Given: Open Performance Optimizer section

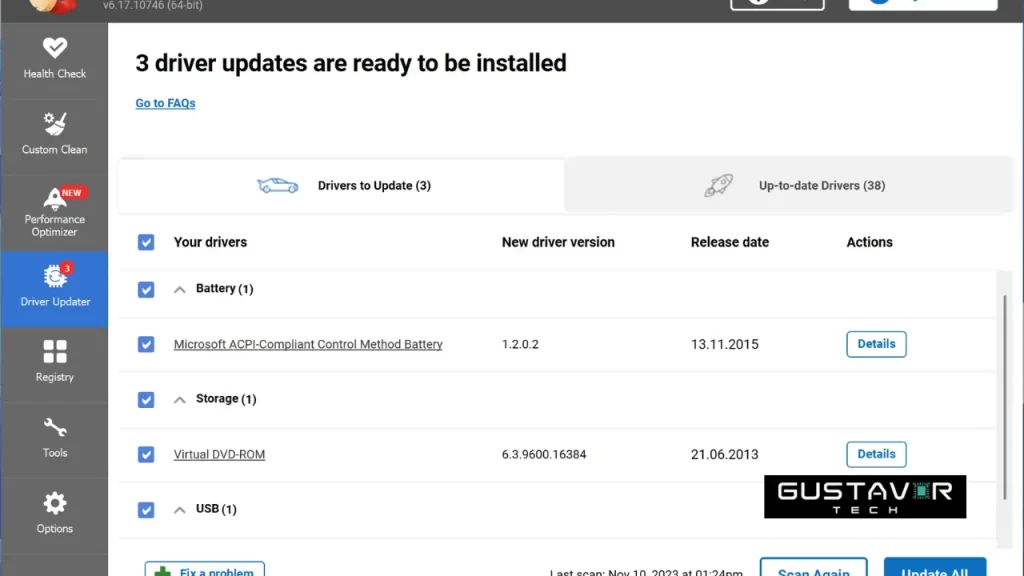Looking at the screenshot, I should 54,213.
